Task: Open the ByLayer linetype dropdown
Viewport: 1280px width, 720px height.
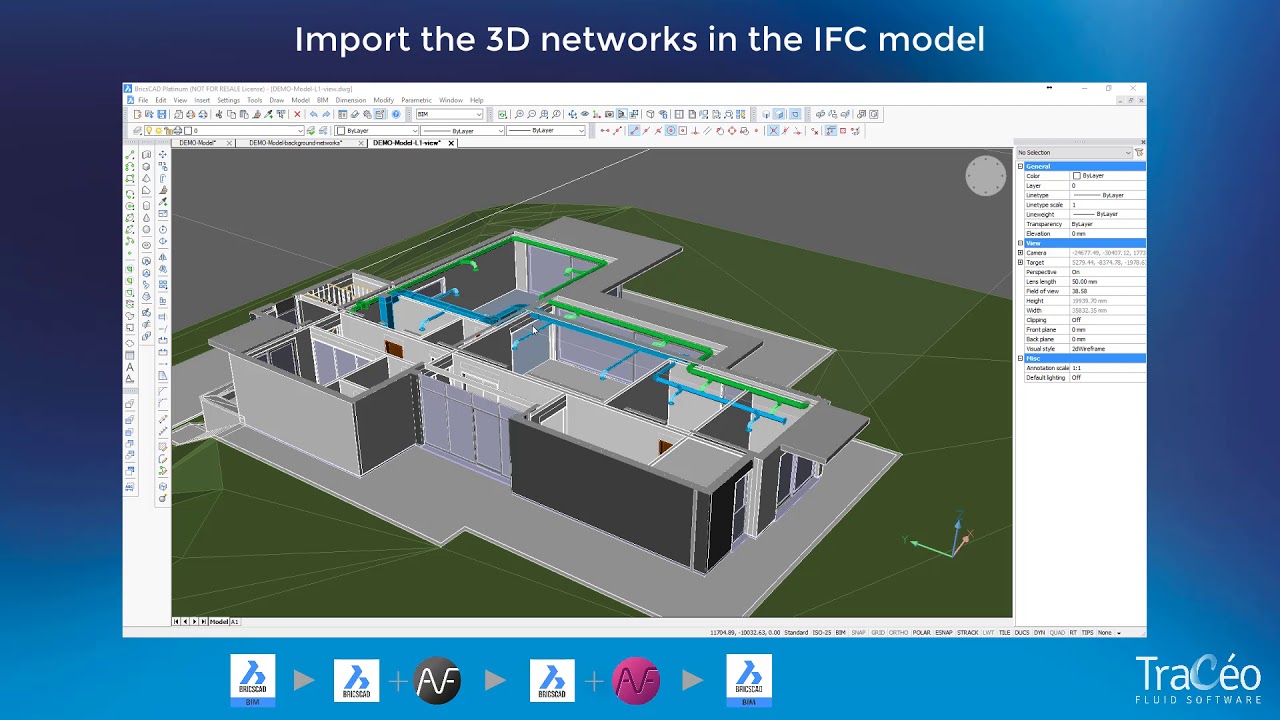Action: 462,130
